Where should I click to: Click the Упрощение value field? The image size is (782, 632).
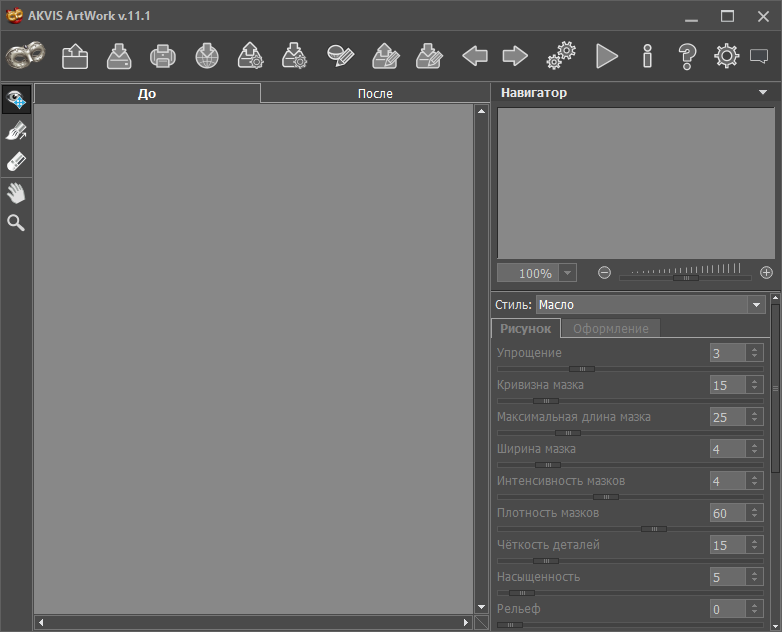coord(728,353)
